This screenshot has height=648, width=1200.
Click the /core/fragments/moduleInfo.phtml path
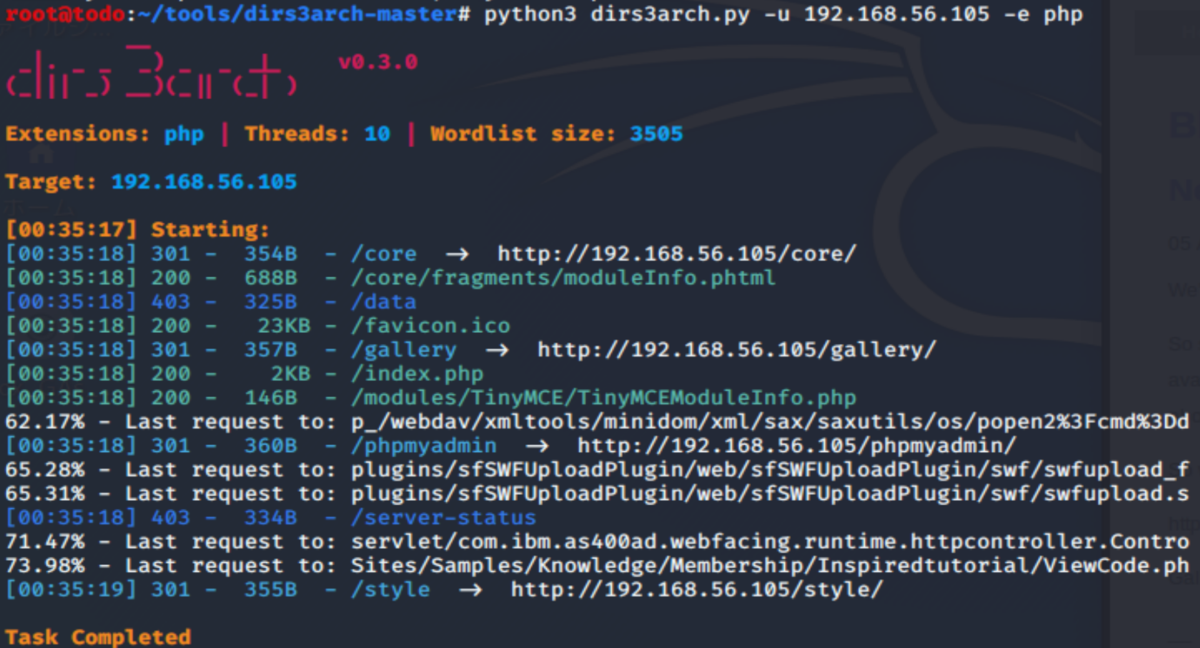click(x=563, y=278)
